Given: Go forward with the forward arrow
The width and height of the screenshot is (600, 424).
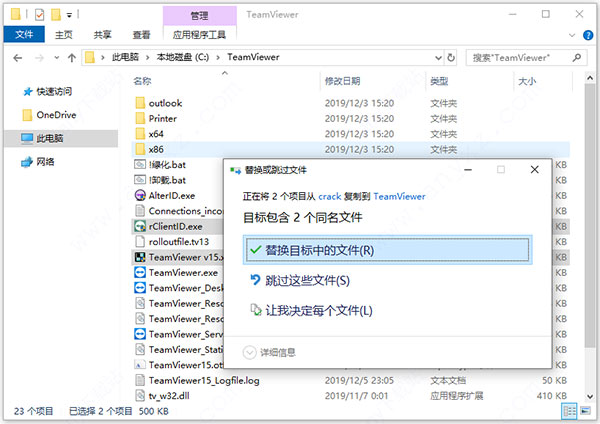Looking at the screenshot, I should (39, 58).
